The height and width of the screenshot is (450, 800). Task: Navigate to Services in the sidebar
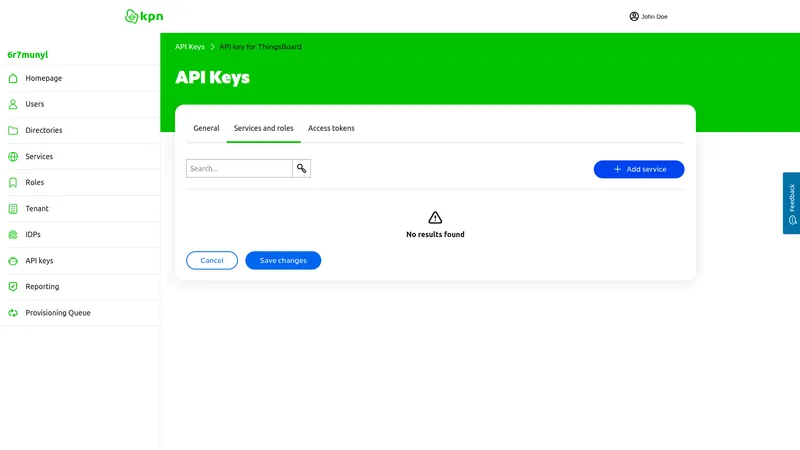pos(80,157)
